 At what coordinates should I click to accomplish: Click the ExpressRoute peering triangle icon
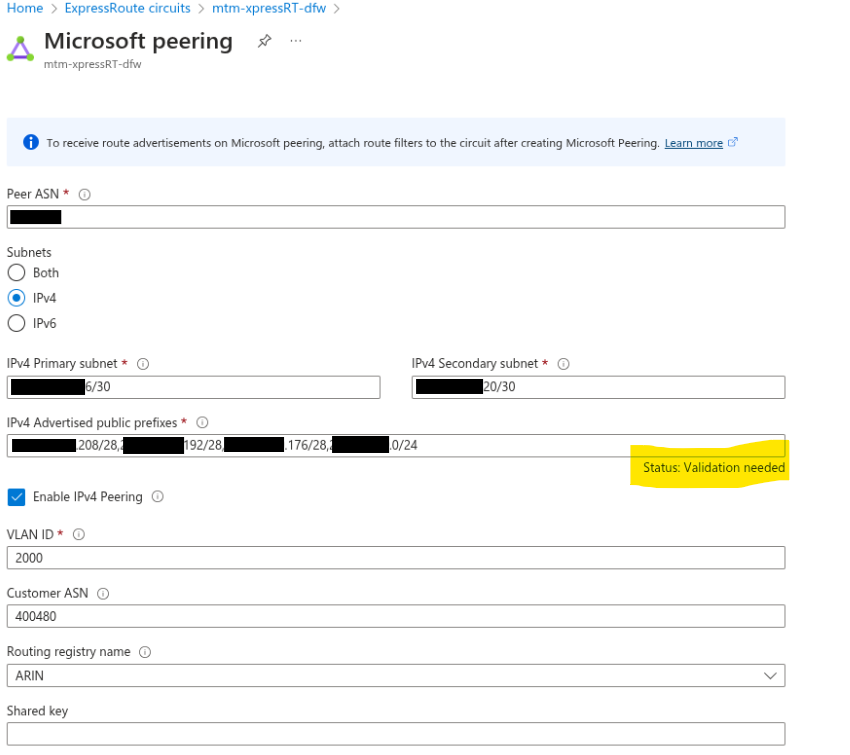pyautogui.click(x=20, y=49)
